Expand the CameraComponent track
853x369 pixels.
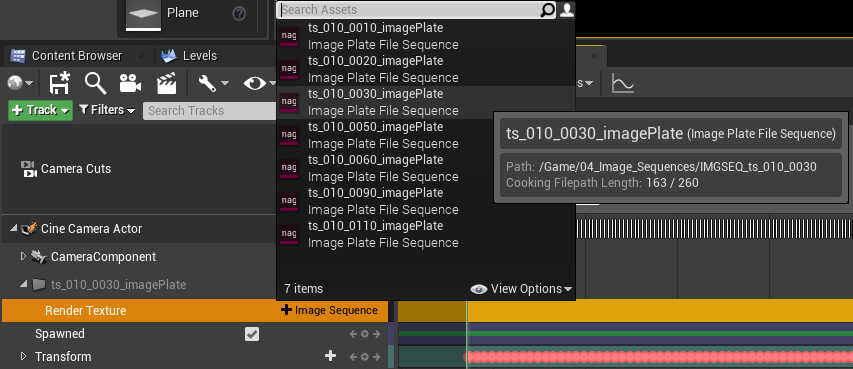tap(23, 256)
